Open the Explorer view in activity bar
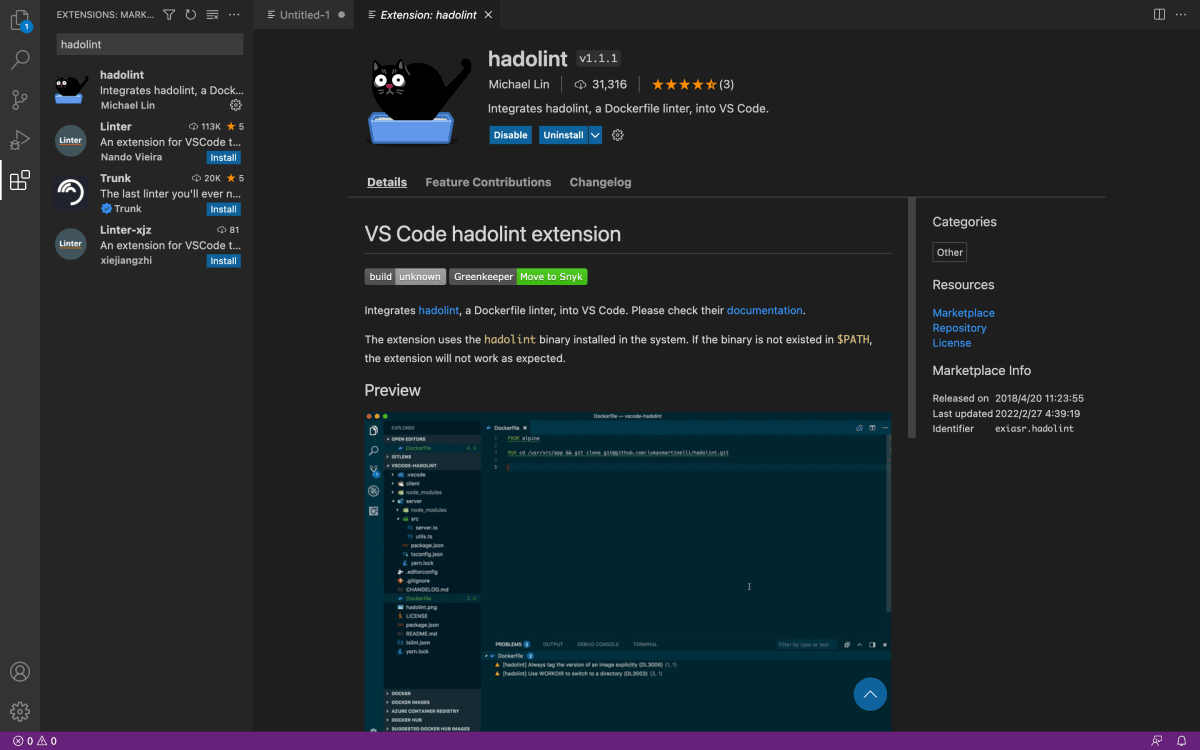This screenshot has height=750, width=1200. 20,19
